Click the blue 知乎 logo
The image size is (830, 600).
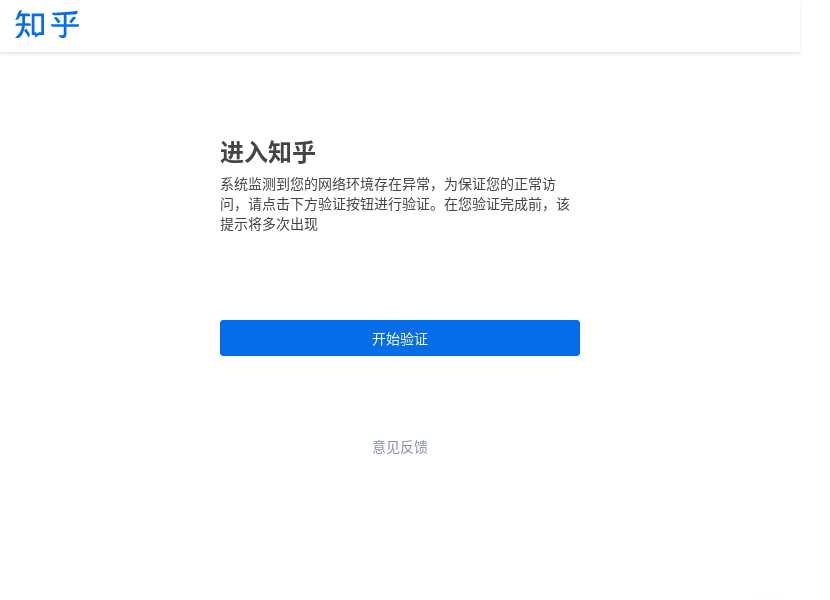click(47, 24)
